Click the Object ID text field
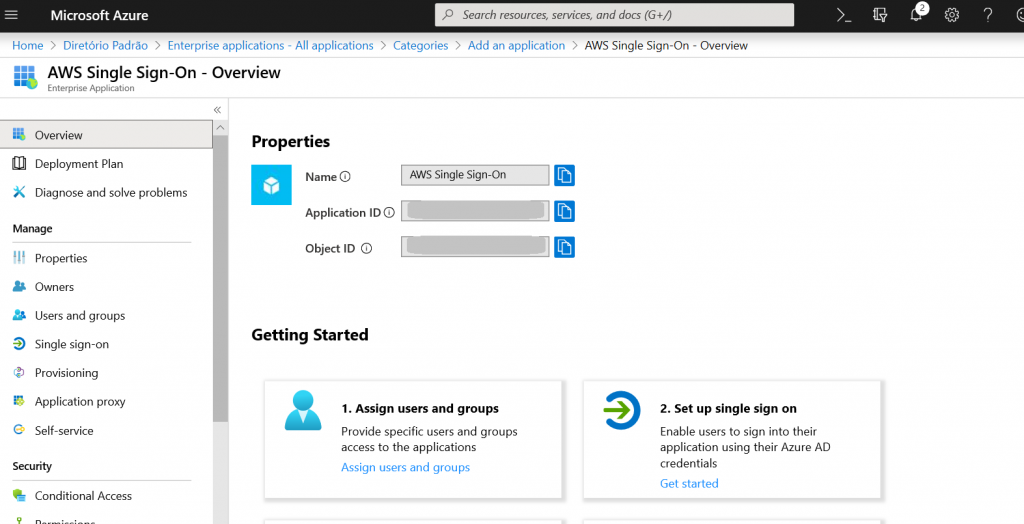The width and height of the screenshot is (1024, 524). (x=475, y=247)
